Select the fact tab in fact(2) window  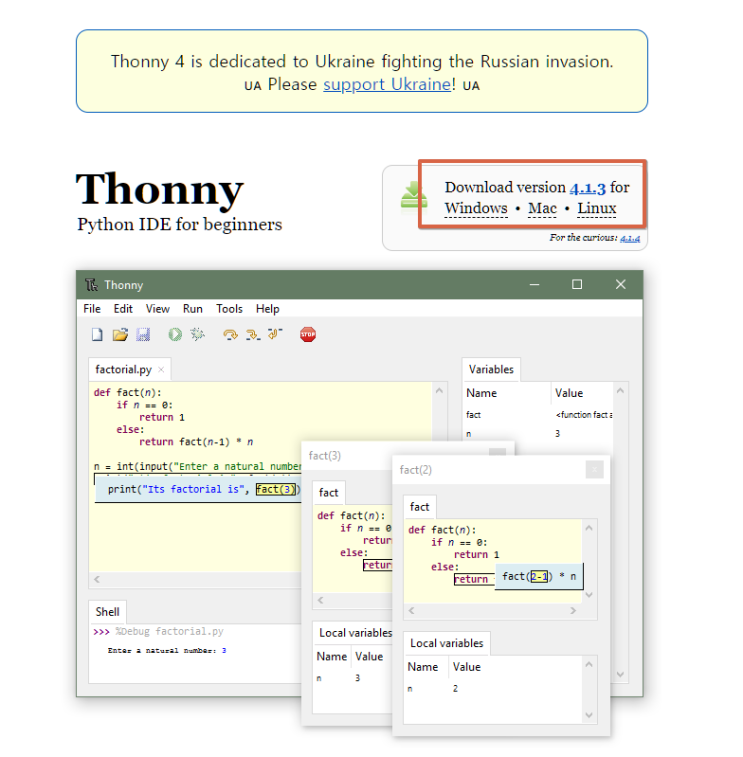(419, 506)
